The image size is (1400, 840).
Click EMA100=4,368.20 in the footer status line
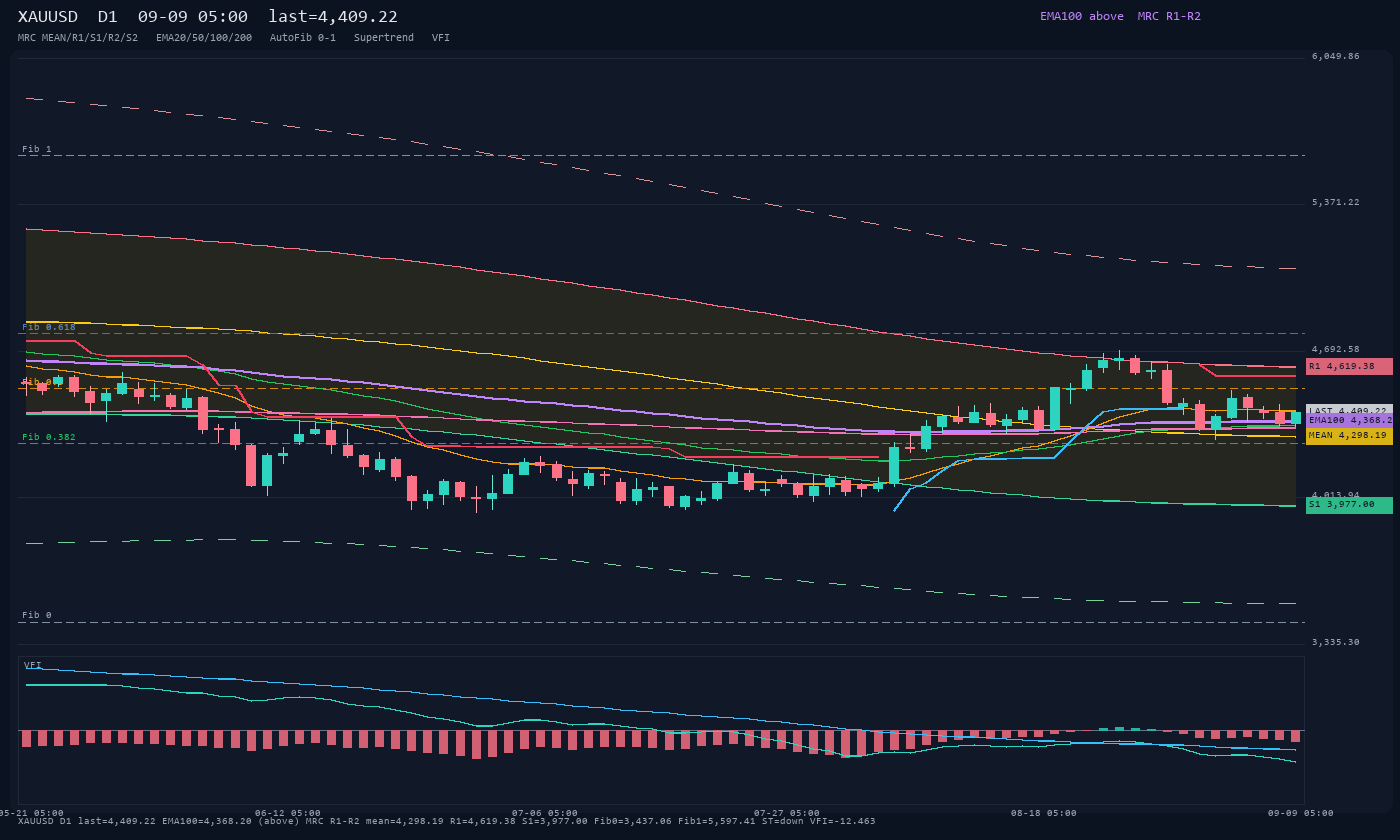(207, 822)
